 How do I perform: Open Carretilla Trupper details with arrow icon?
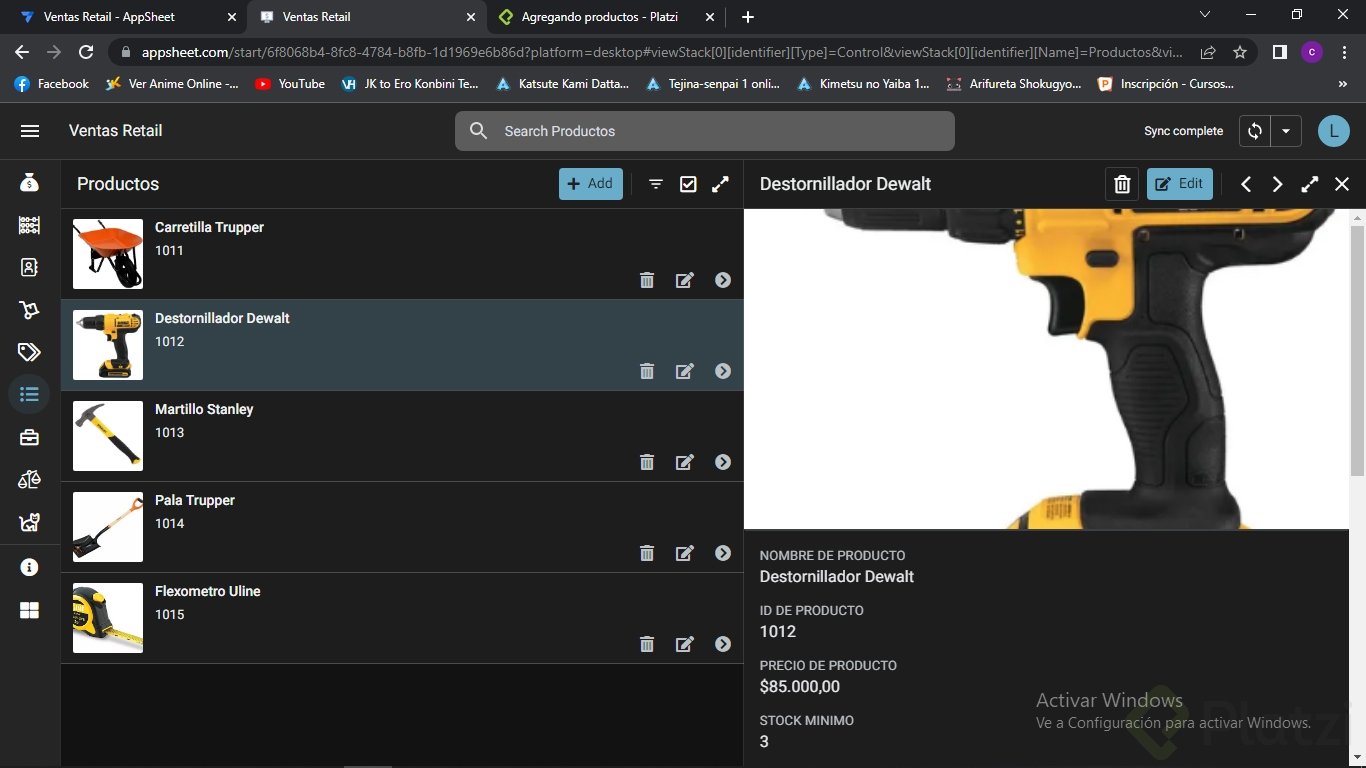[x=723, y=280]
